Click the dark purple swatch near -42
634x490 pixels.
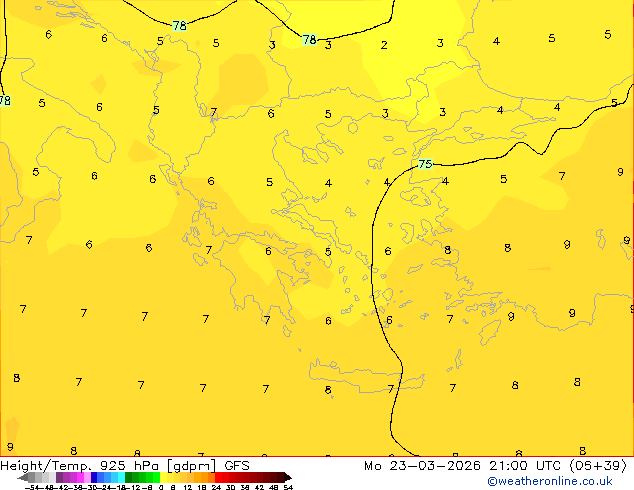click(59, 477)
